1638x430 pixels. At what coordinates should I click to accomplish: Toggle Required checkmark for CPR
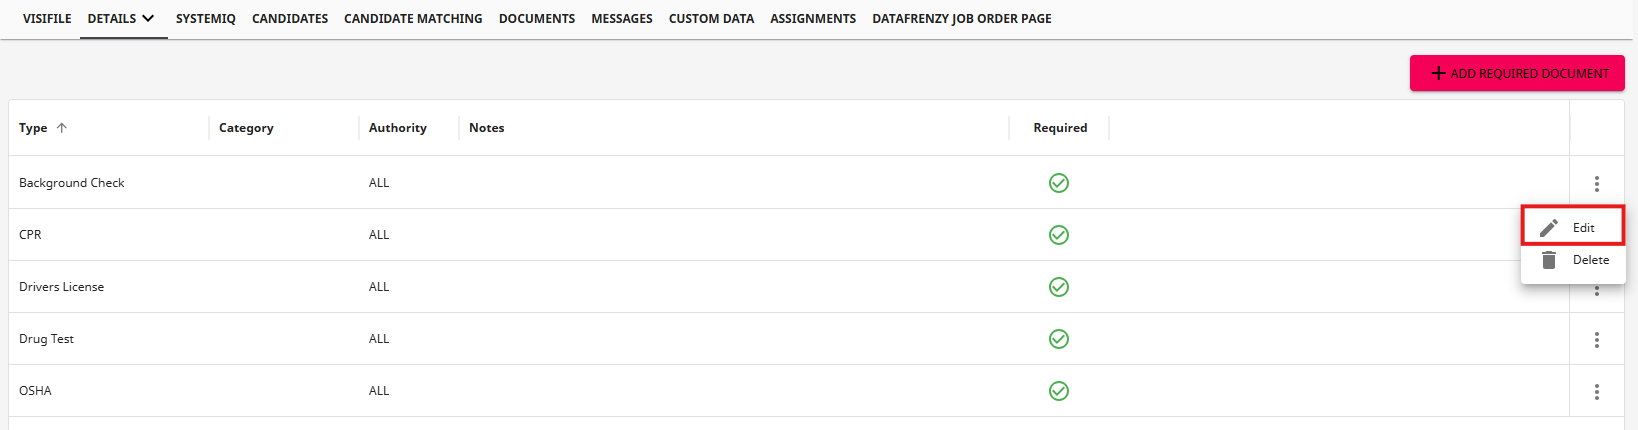1059,235
